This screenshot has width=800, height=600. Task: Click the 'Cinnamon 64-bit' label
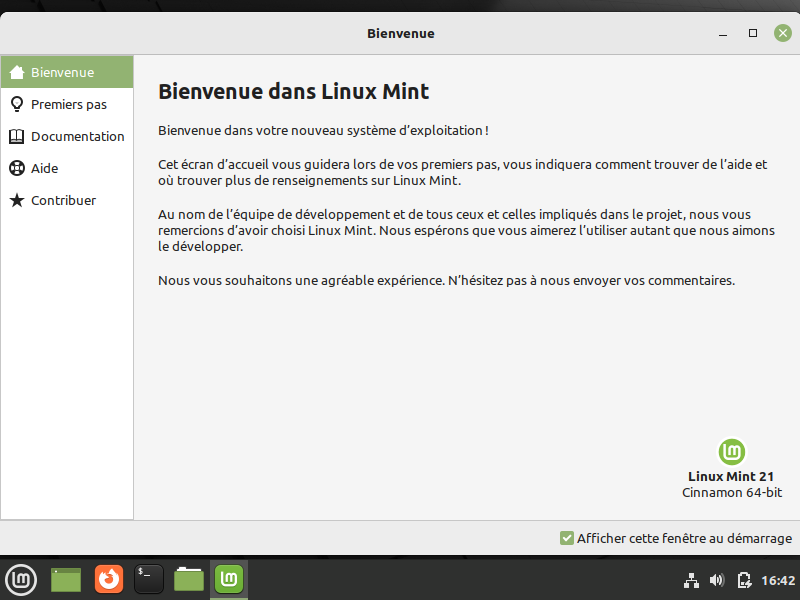tap(731, 492)
